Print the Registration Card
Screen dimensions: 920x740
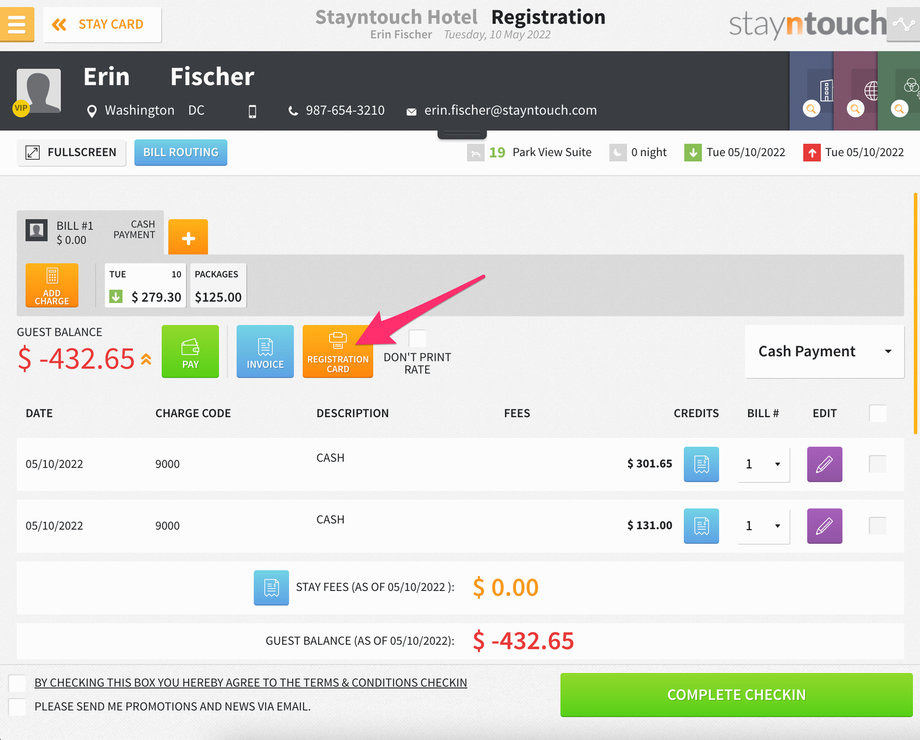[x=338, y=351]
